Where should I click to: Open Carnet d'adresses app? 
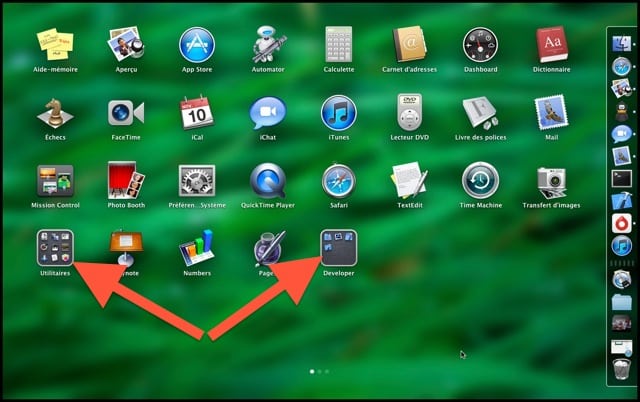[x=409, y=44]
